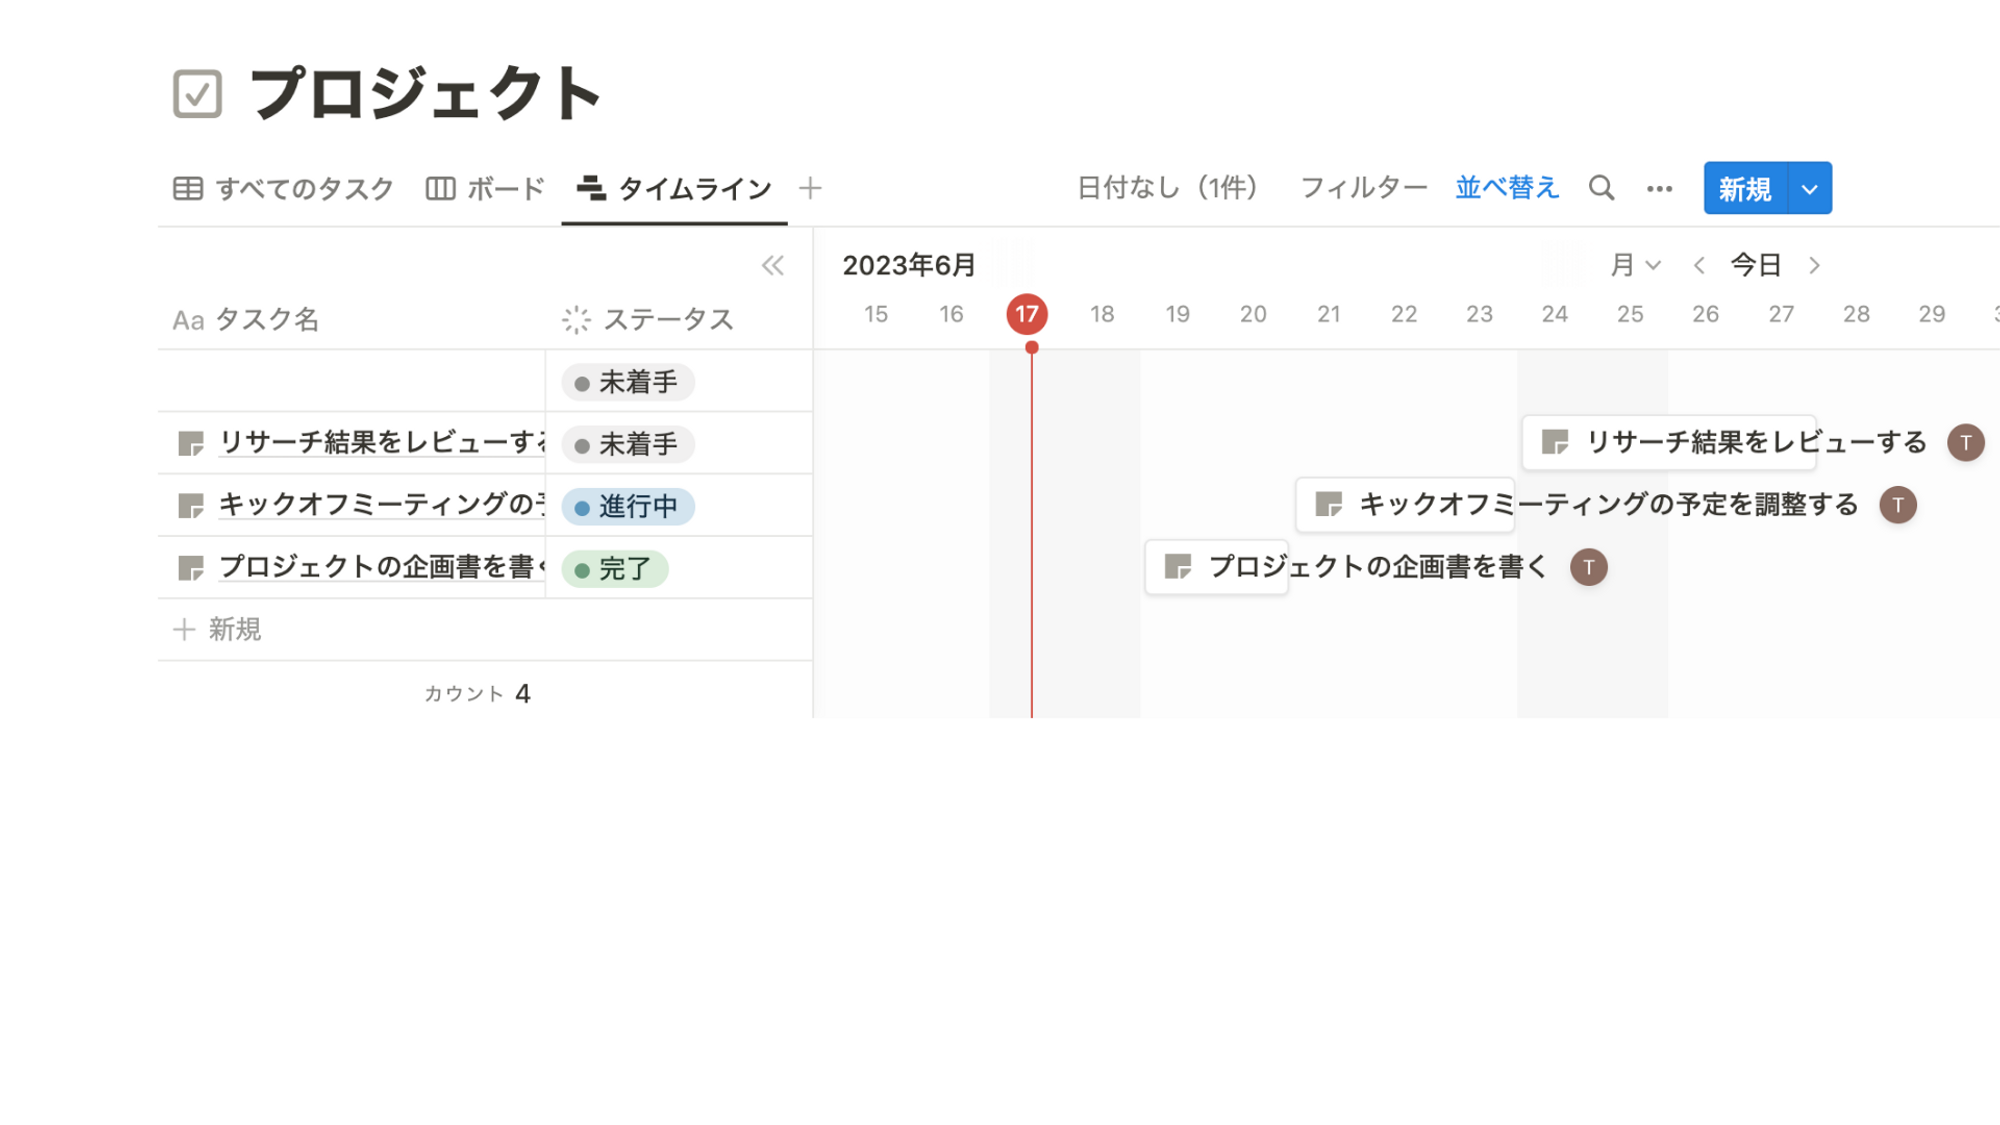
Task: Open the three-dot more options menu
Action: pos(1659,189)
